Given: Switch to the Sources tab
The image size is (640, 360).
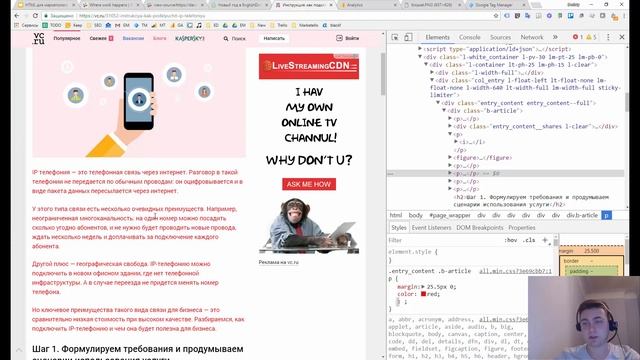Looking at the screenshot, I should [500, 37].
